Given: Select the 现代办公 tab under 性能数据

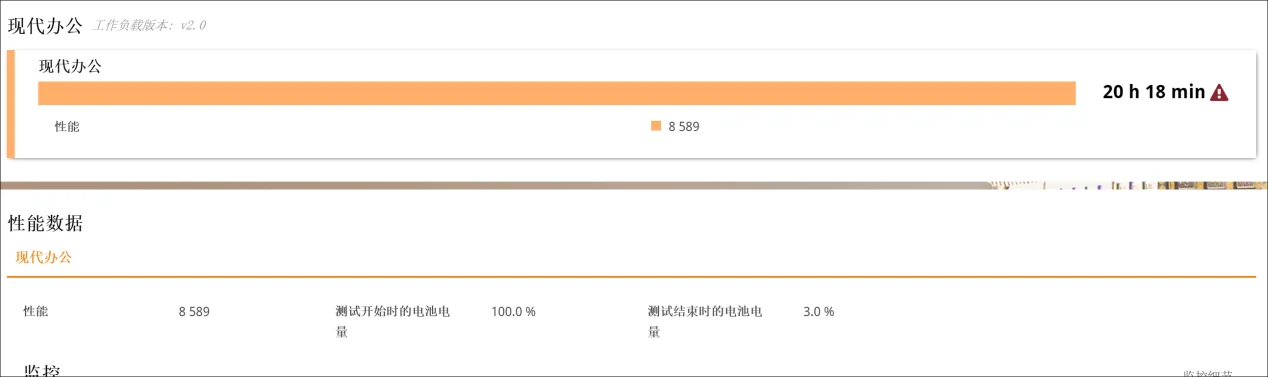Looking at the screenshot, I should 44,257.
